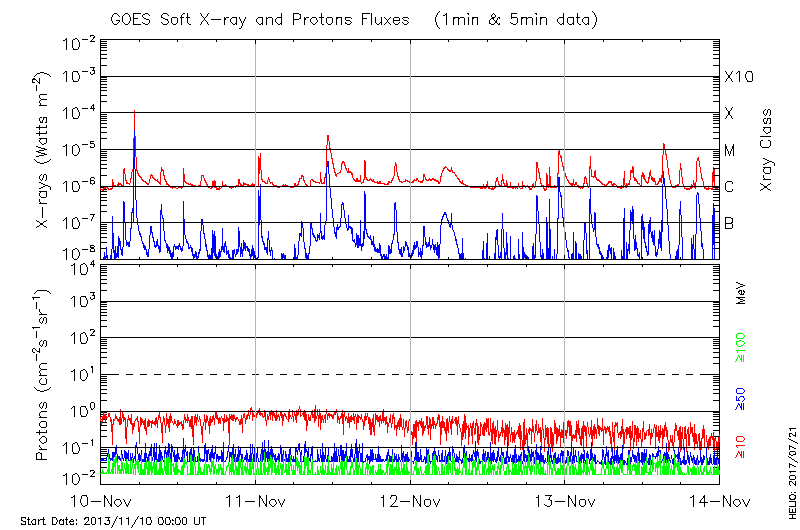800x530 pixels.
Task: Click the green ≥100 MeV legend label
Action: pos(741,348)
